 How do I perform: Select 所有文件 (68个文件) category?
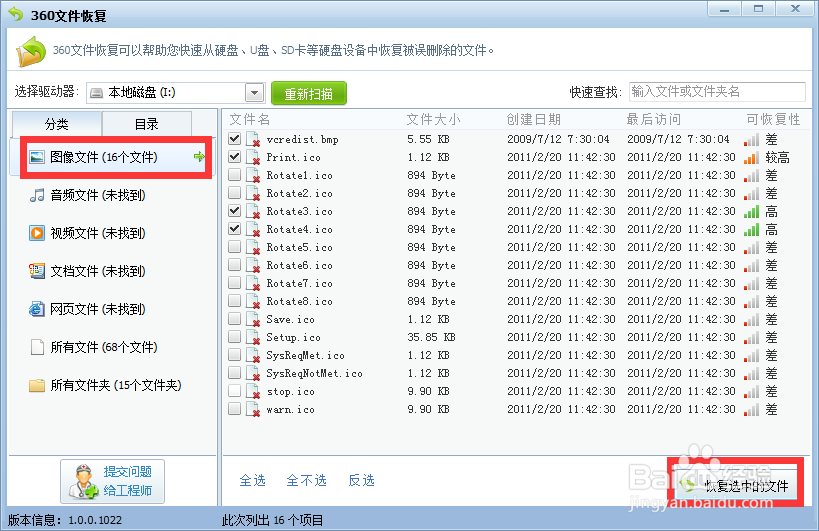pos(113,347)
